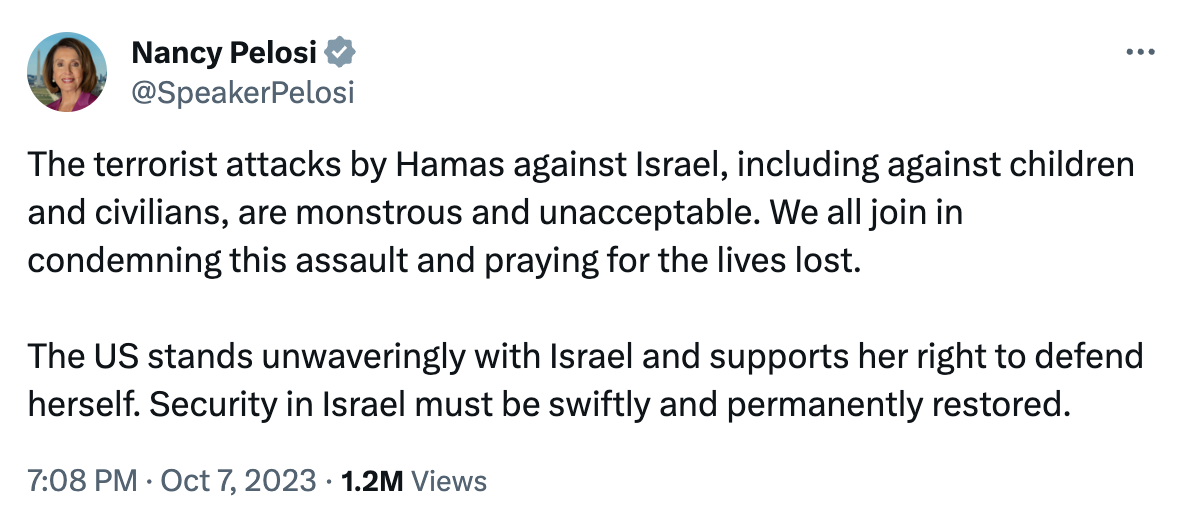Viewport: 1180px width, 514px height.
Task: Click the word "Hamas" in the tweet
Action: (x=442, y=164)
